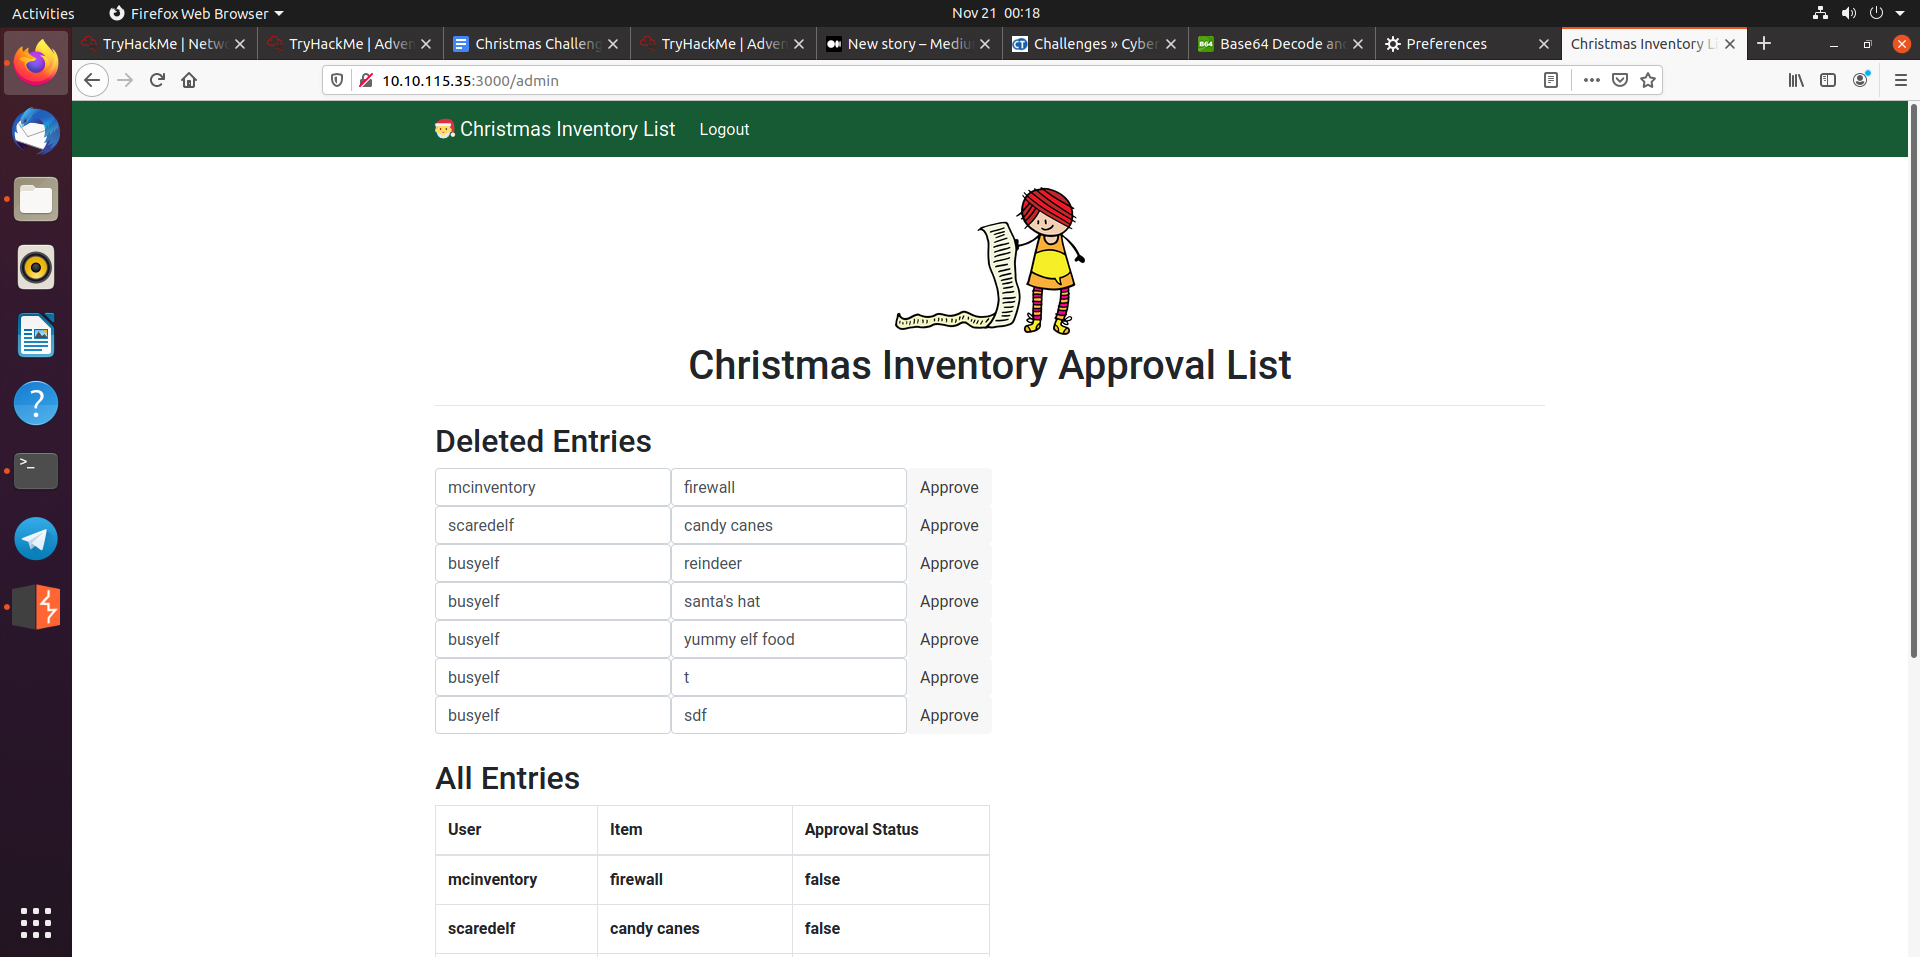The image size is (1920, 957).
Task: Approve busyelf reindeer entry
Action: [949, 563]
